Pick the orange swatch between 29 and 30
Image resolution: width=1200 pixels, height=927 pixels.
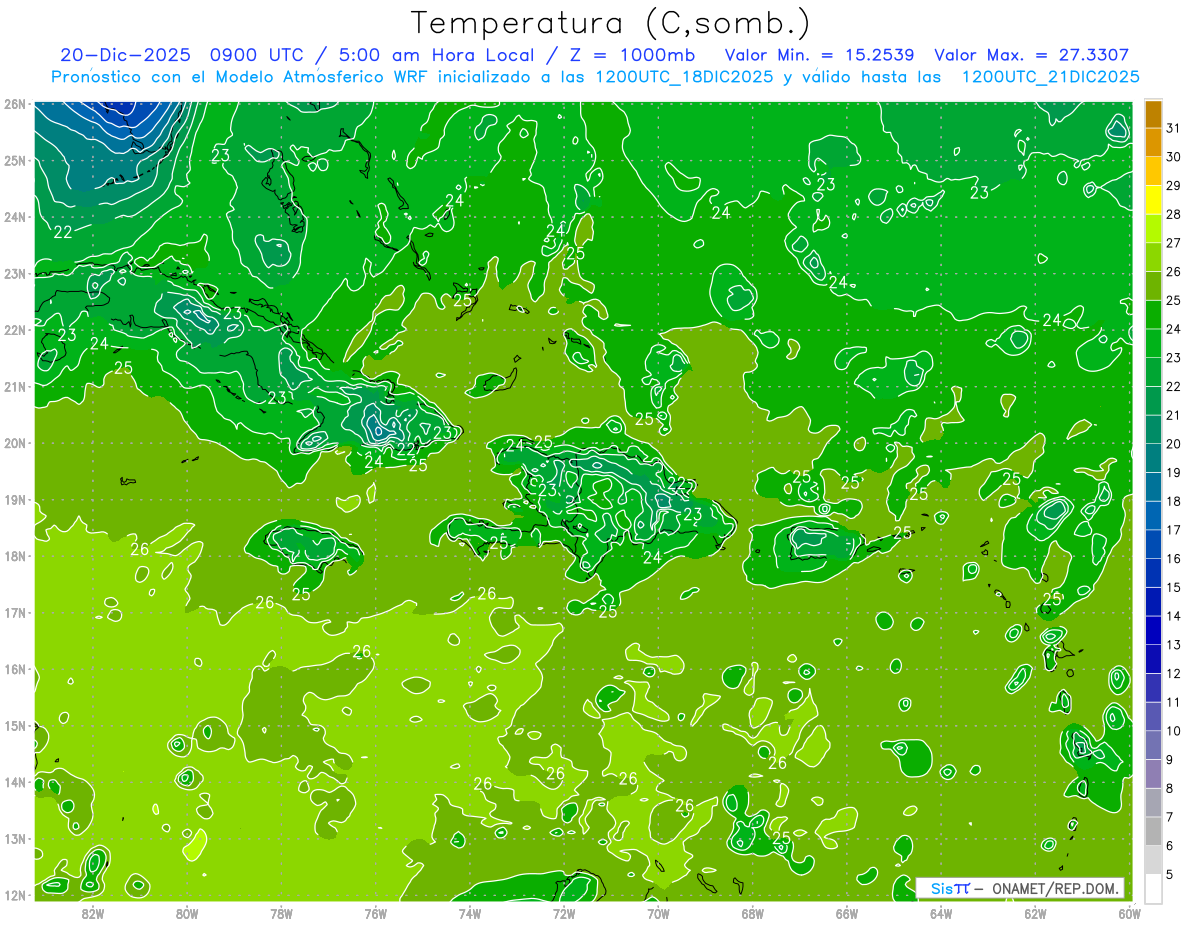1153,172
